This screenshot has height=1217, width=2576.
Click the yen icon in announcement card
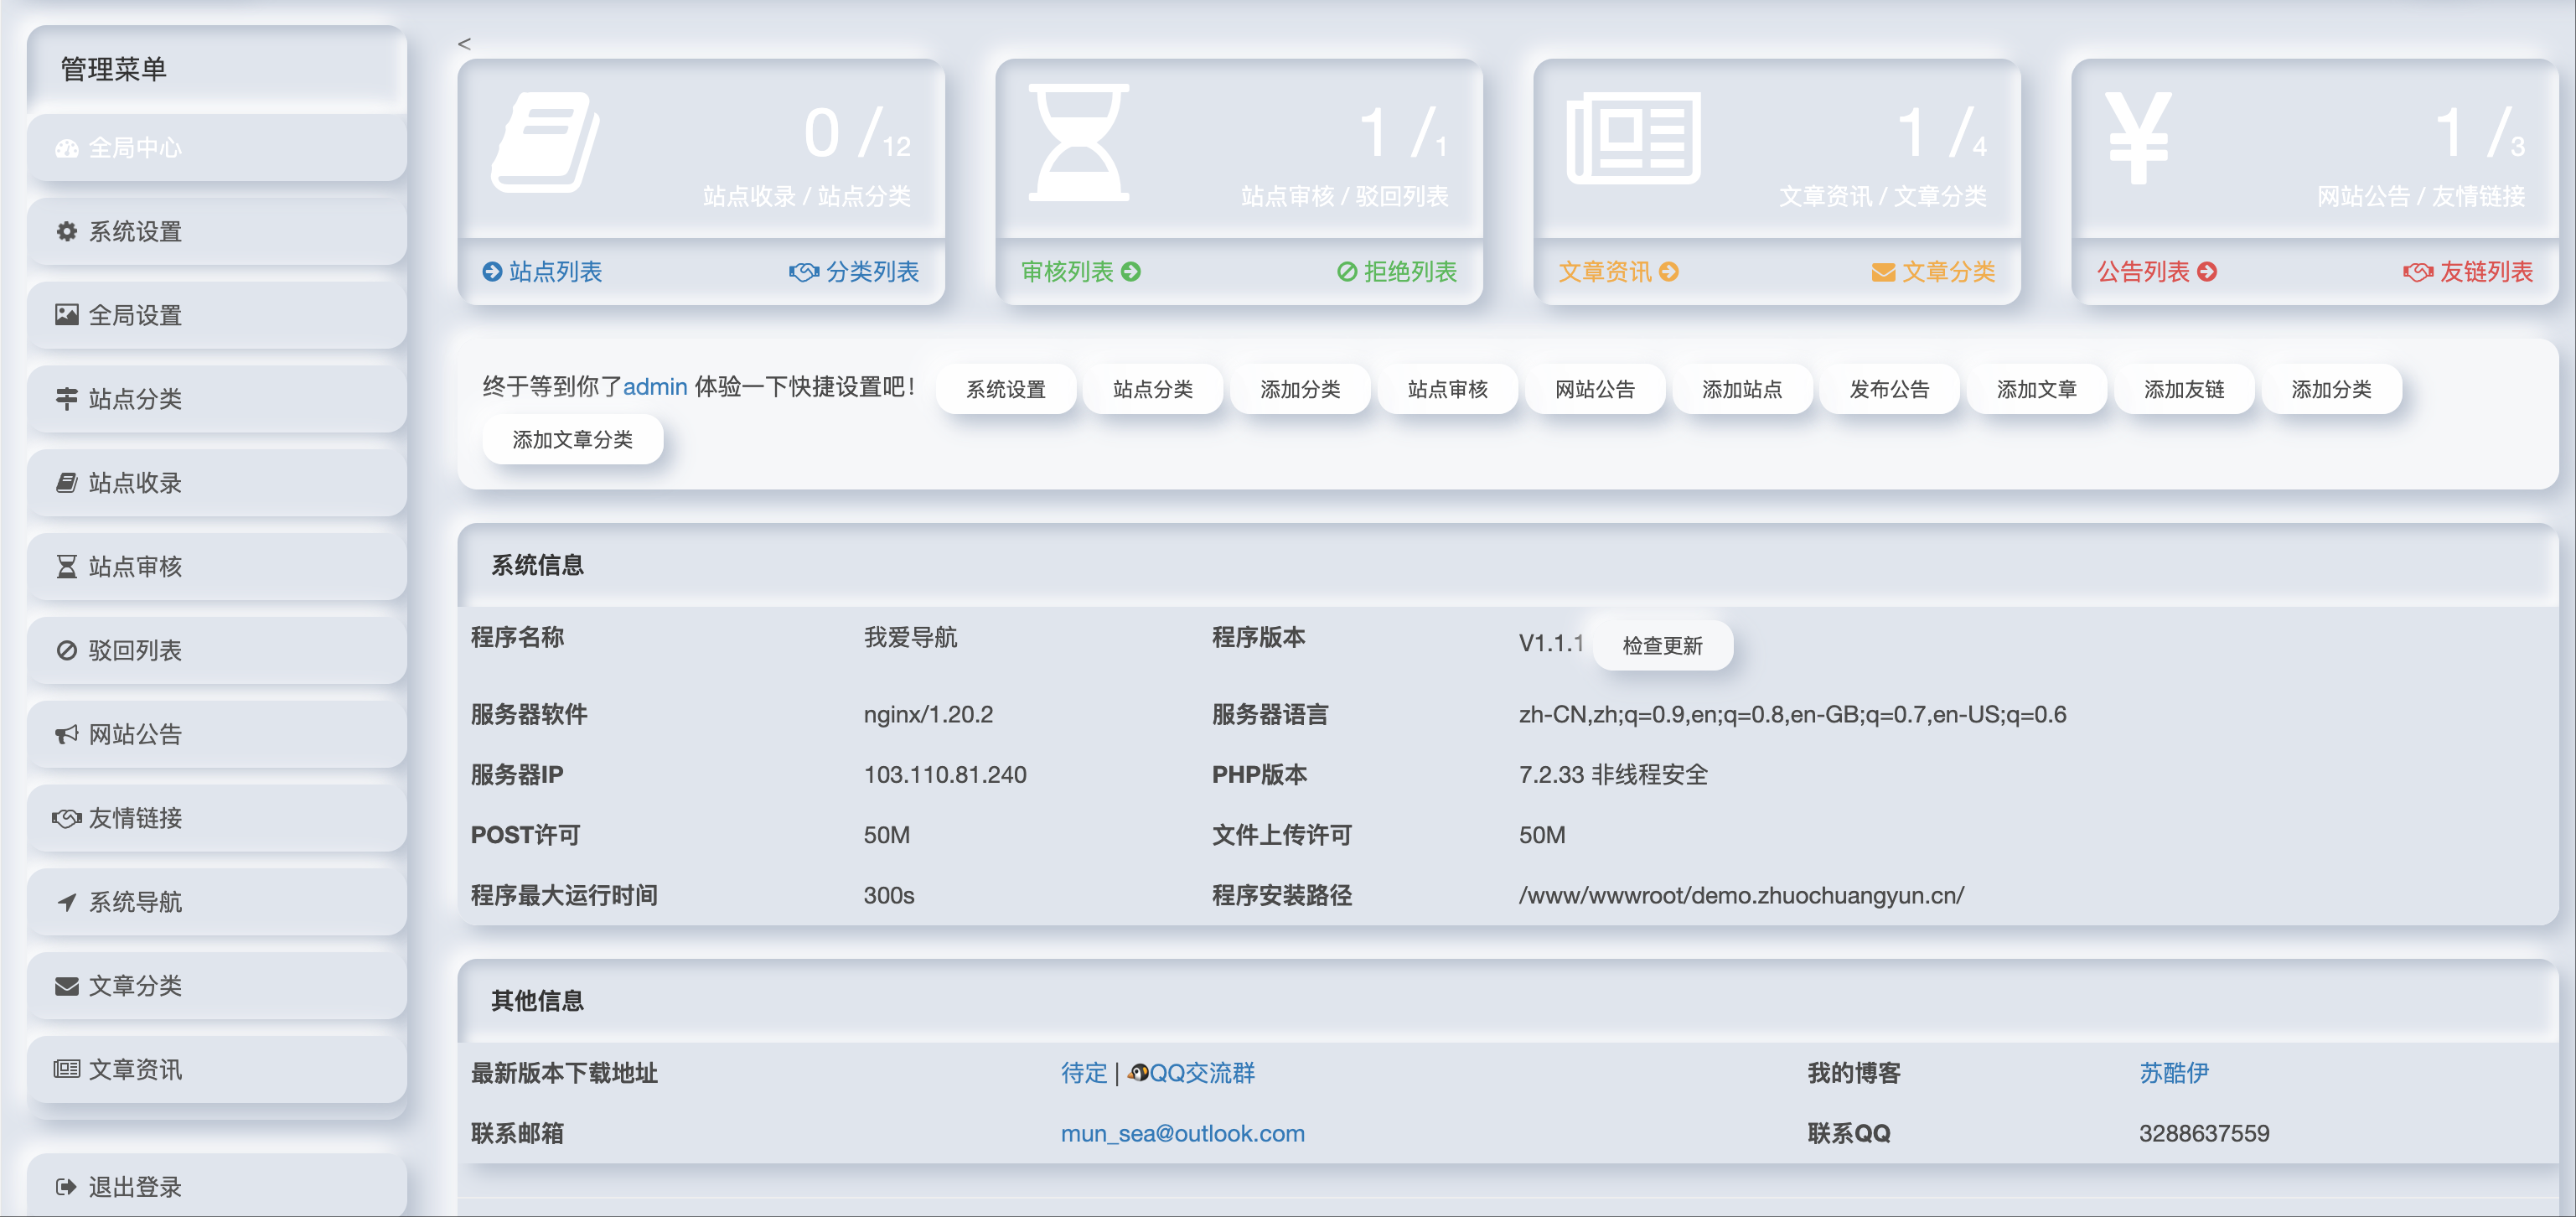[x=2138, y=138]
